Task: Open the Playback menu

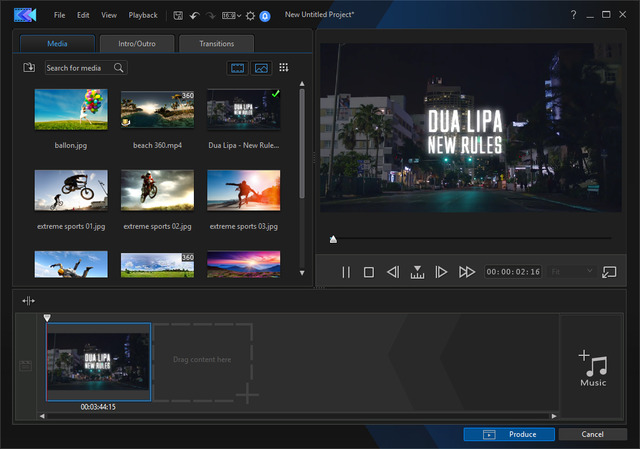Action: [x=143, y=16]
